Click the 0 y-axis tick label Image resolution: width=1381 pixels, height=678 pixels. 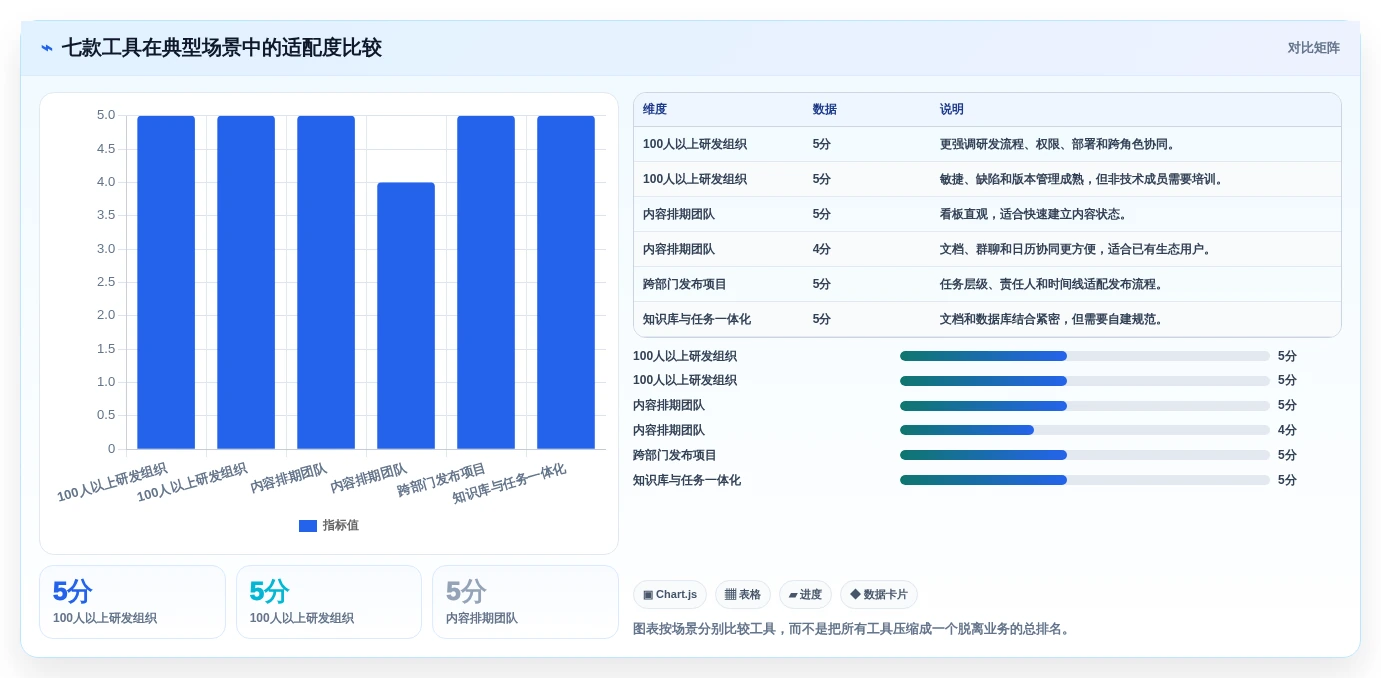pyautogui.click(x=112, y=449)
